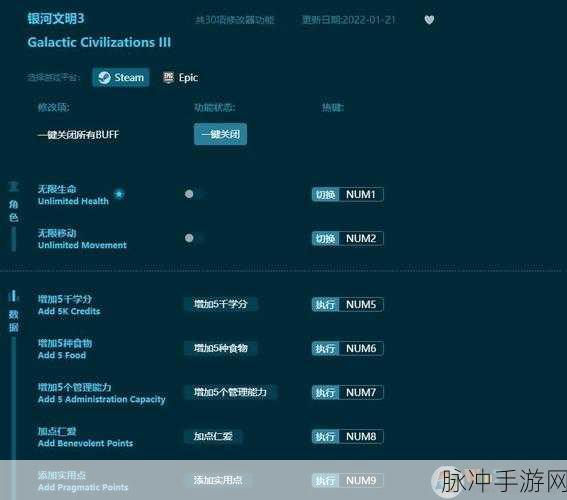
Task: Click the heart favorite icon
Action: tap(429, 20)
